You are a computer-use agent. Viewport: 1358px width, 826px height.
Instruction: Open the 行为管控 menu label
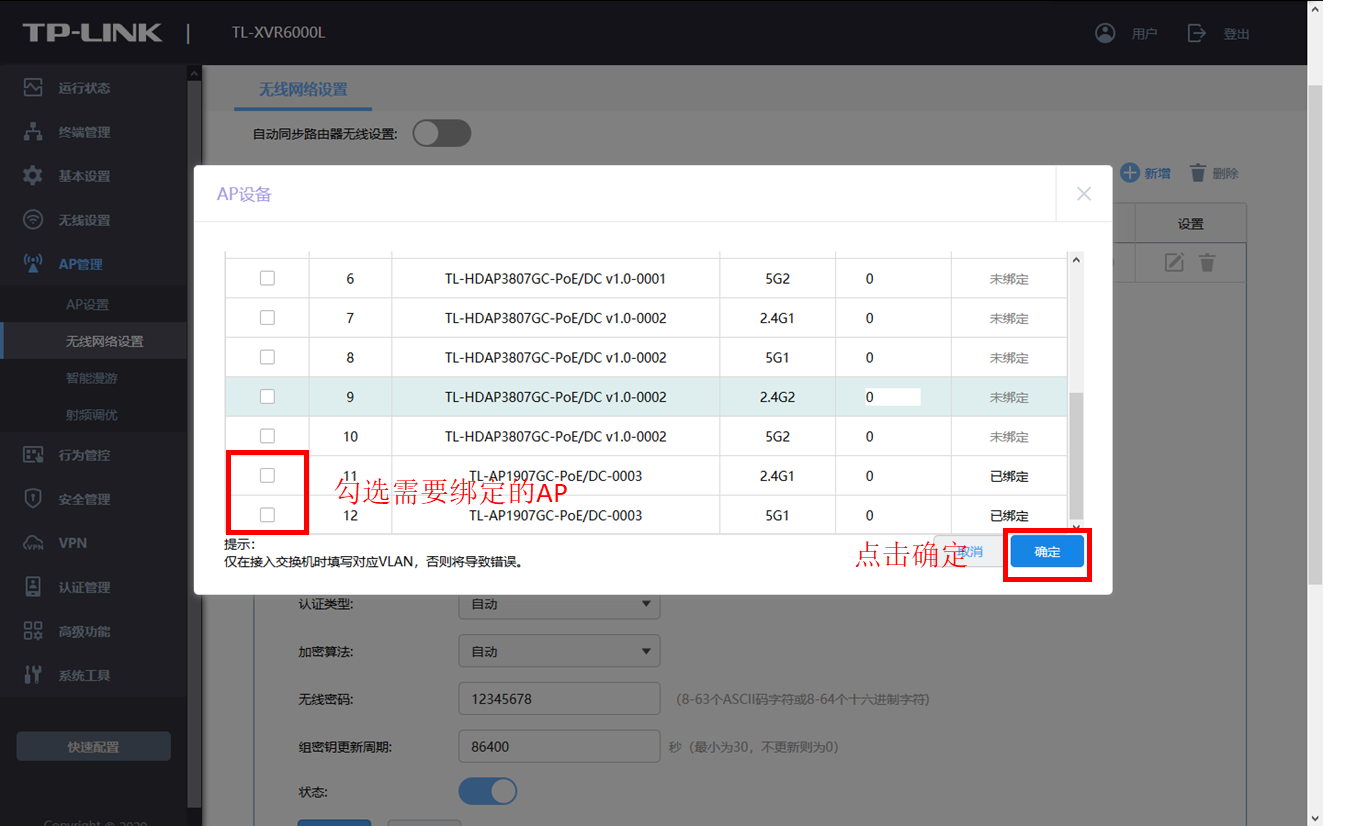pos(84,455)
